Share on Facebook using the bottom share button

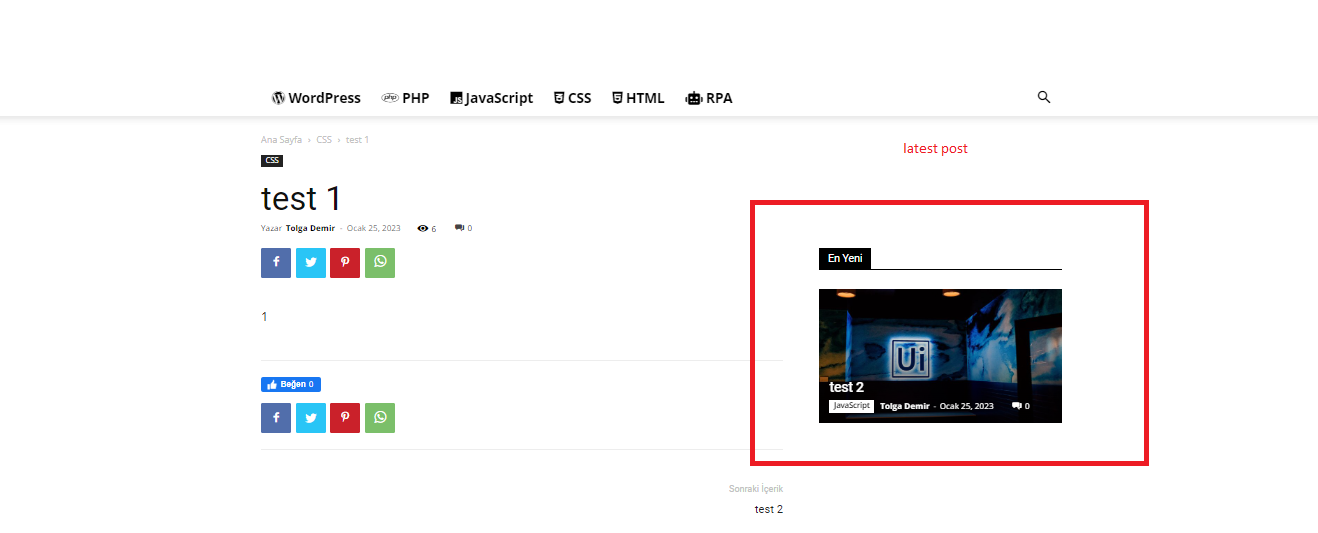(276, 418)
